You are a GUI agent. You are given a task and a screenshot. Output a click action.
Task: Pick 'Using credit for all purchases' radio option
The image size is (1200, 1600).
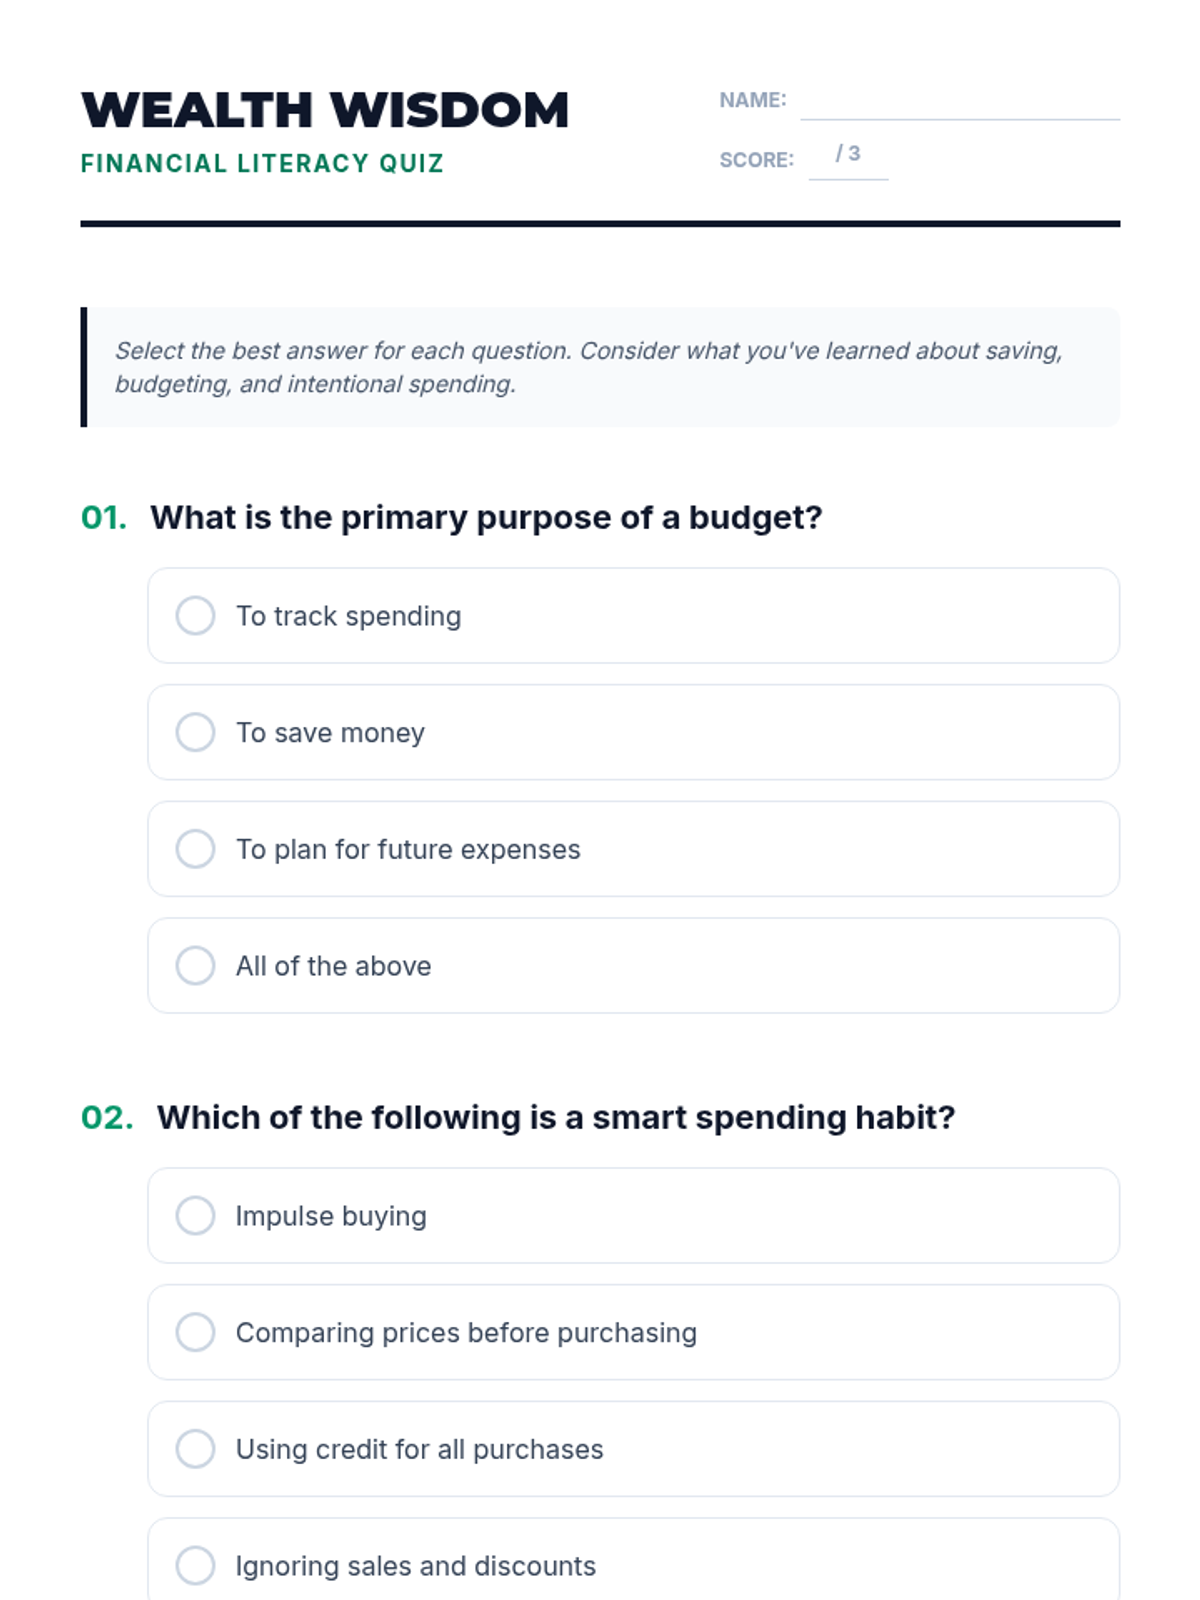tap(195, 1449)
